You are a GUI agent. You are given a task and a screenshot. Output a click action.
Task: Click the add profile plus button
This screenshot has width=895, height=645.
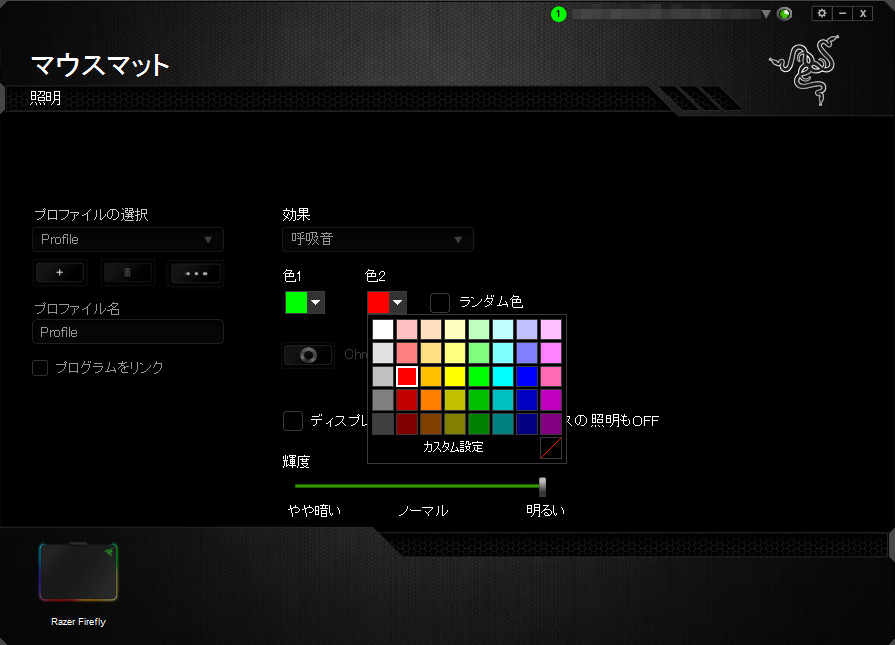click(x=60, y=272)
